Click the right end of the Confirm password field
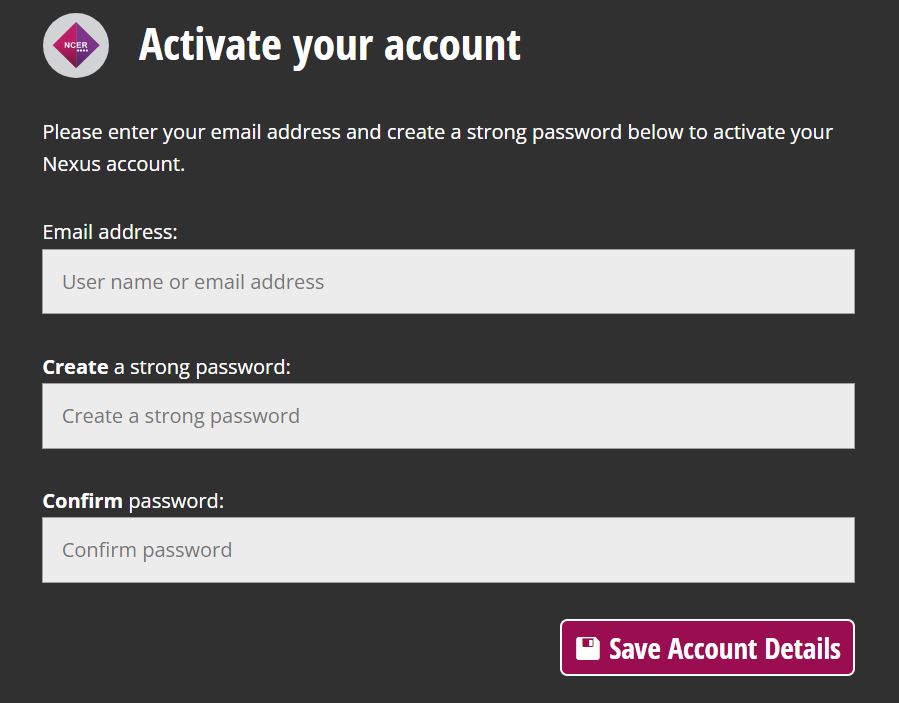 pos(830,550)
